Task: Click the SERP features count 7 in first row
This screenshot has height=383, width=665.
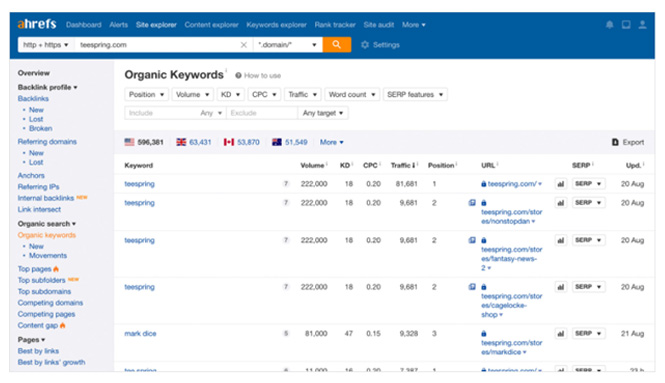Action: (x=286, y=184)
